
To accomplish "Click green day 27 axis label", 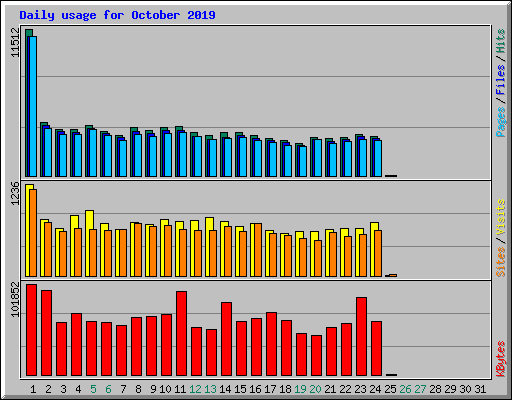I will pos(420,389).
